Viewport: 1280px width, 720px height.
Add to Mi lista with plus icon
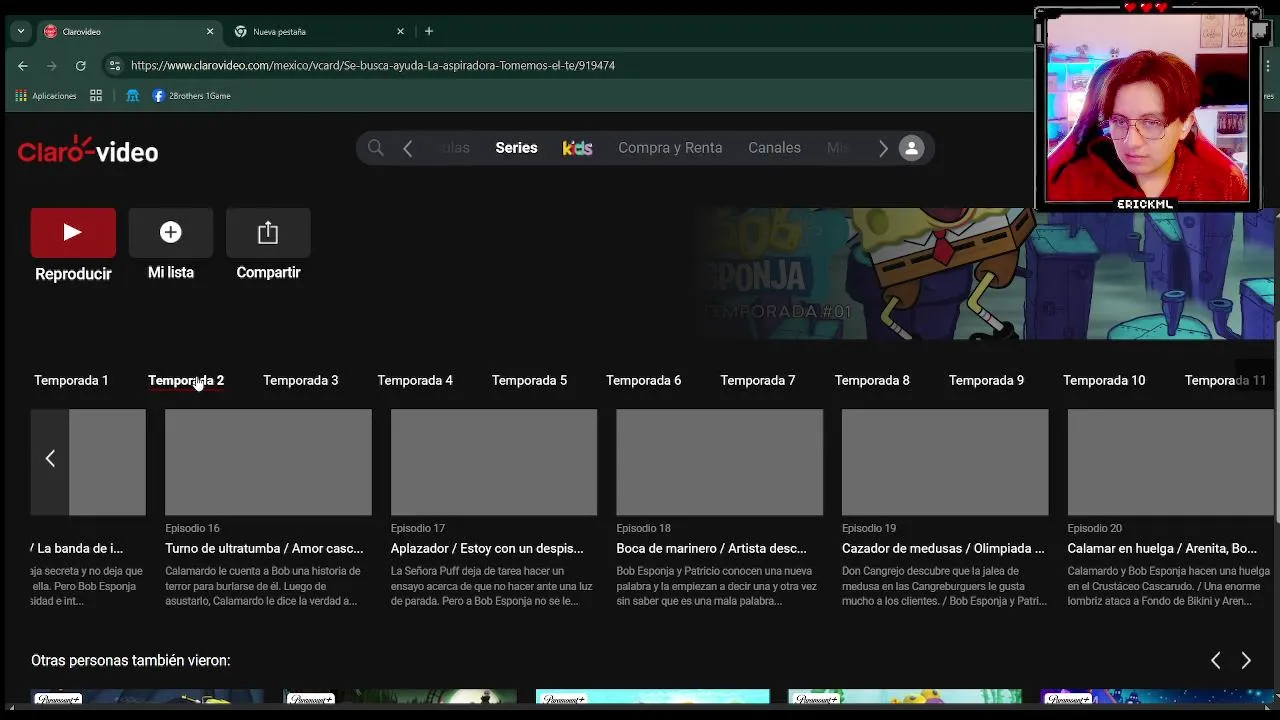click(x=171, y=233)
